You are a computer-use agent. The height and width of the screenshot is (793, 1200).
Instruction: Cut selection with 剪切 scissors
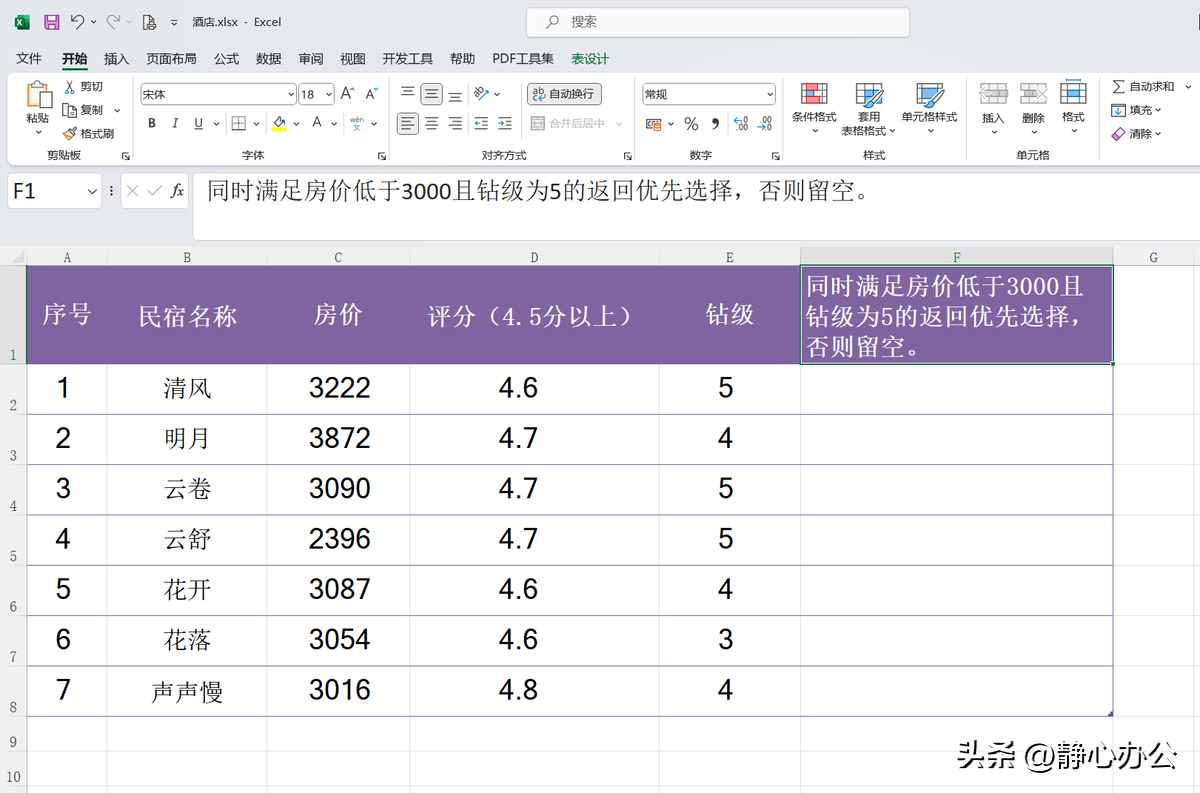[x=83, y=87]
